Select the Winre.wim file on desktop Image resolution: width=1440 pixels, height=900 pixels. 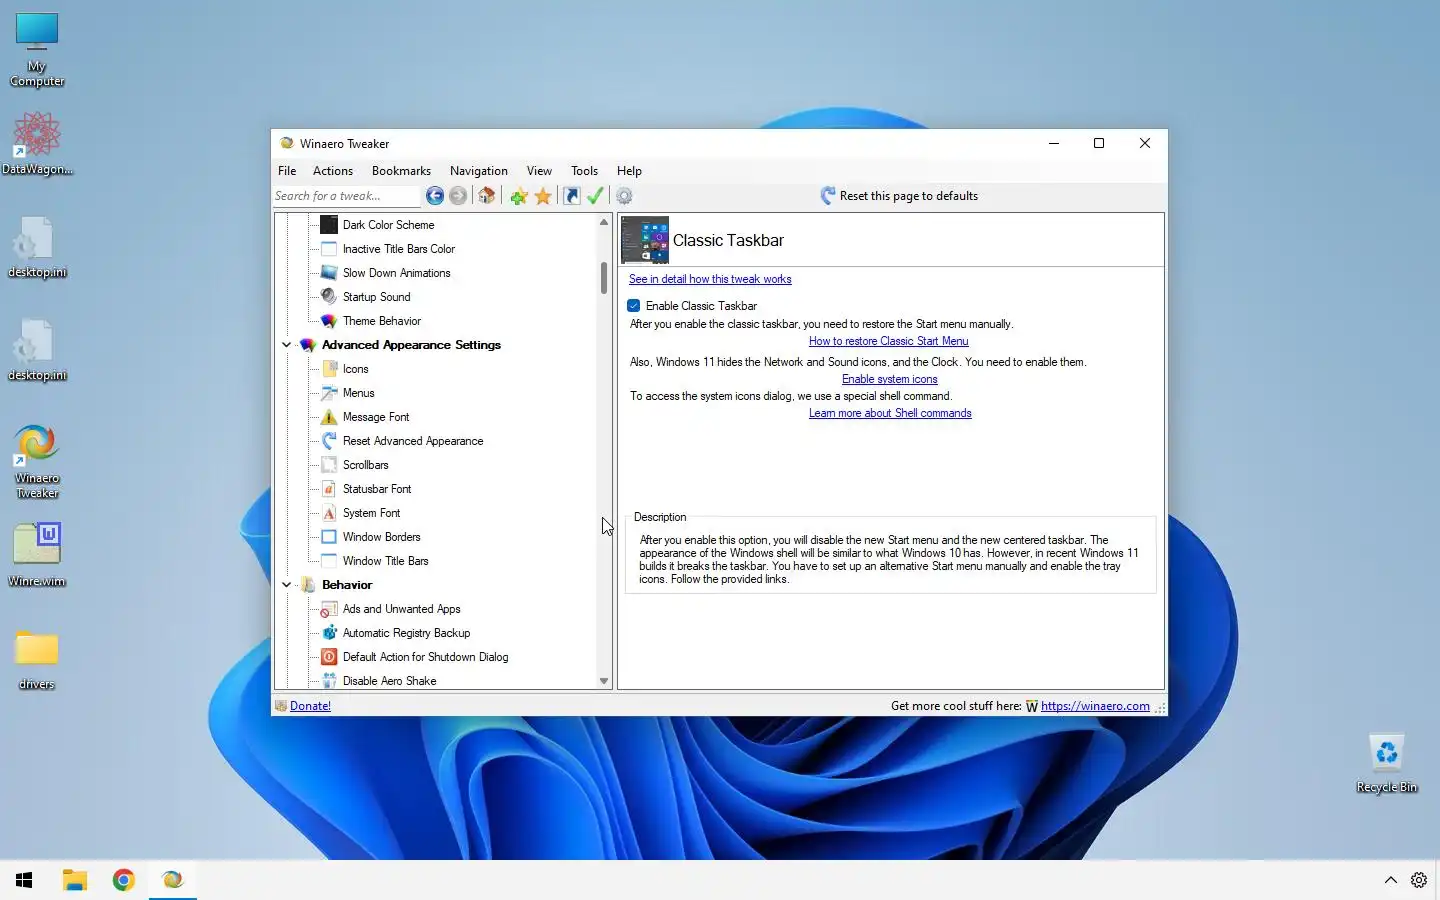pos(37,554)
